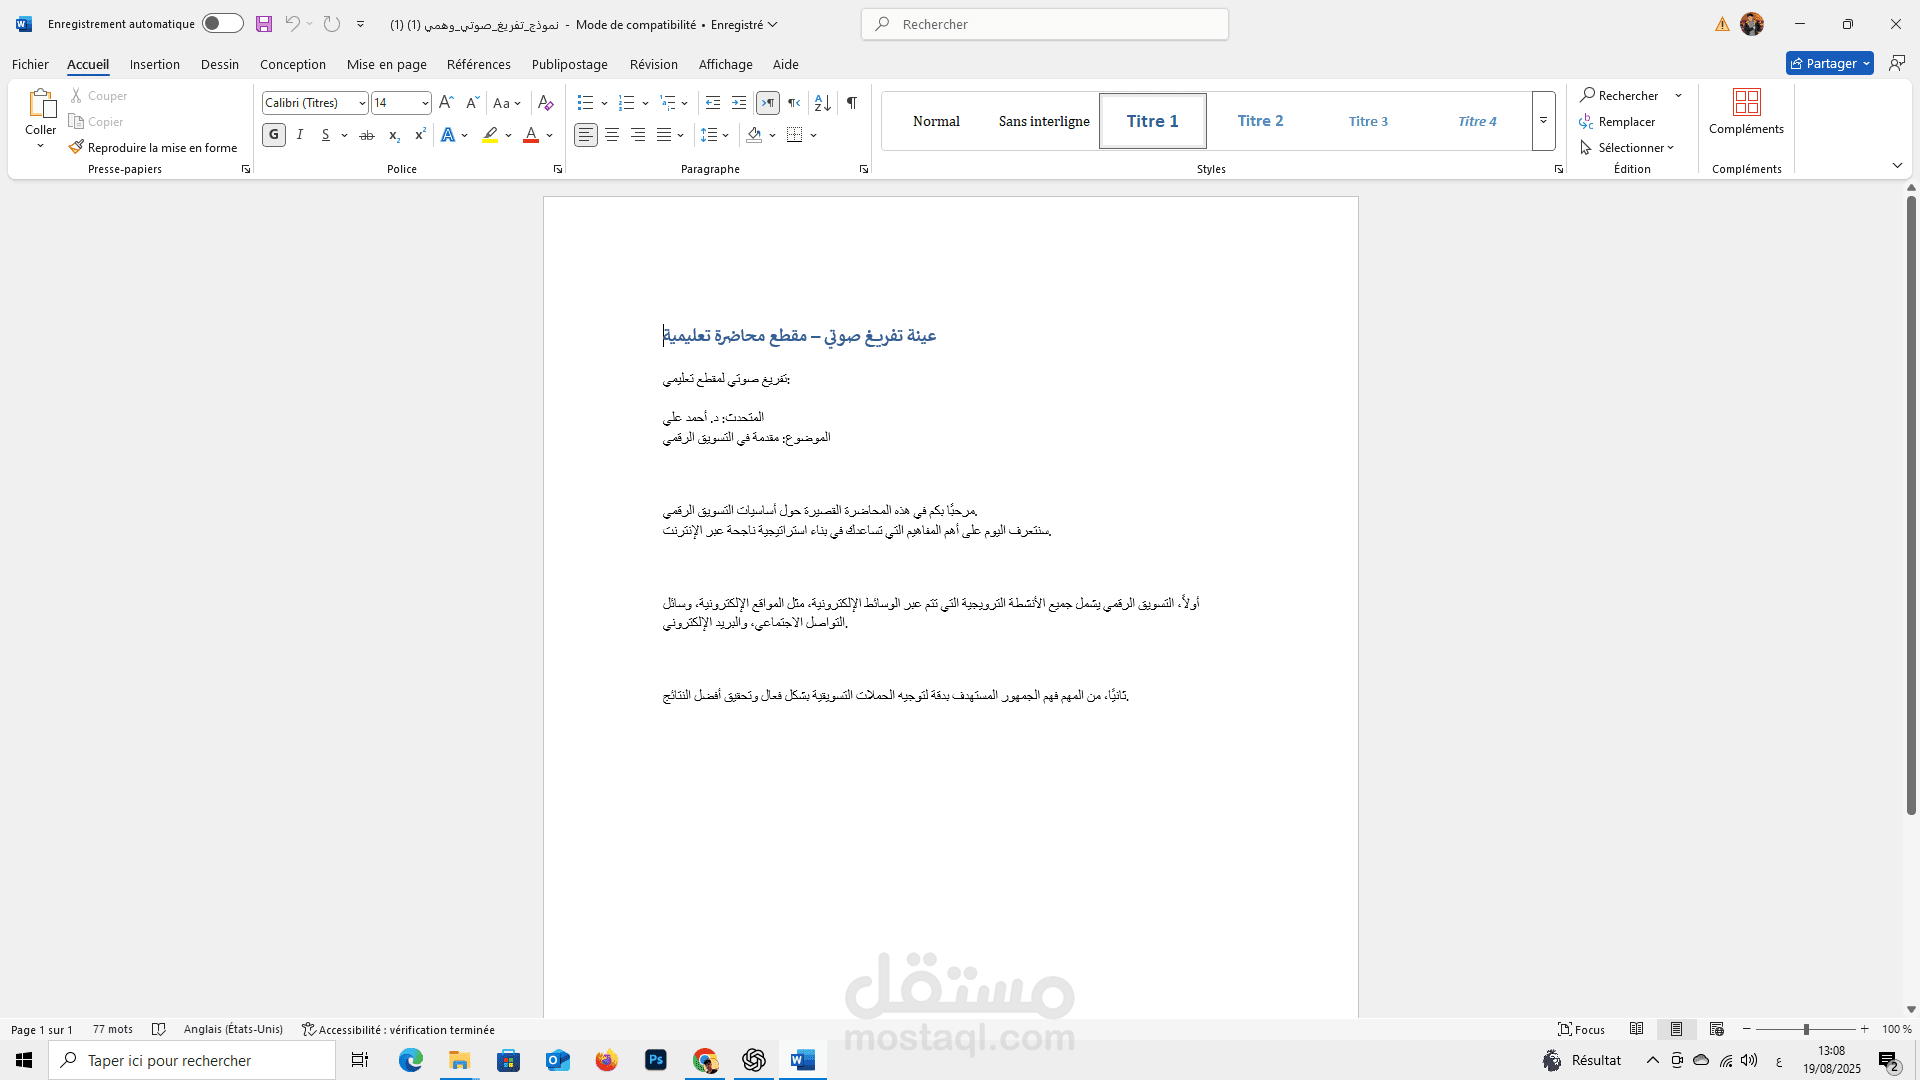Decrease font size with shrink icon

click(x=472, y=103)
